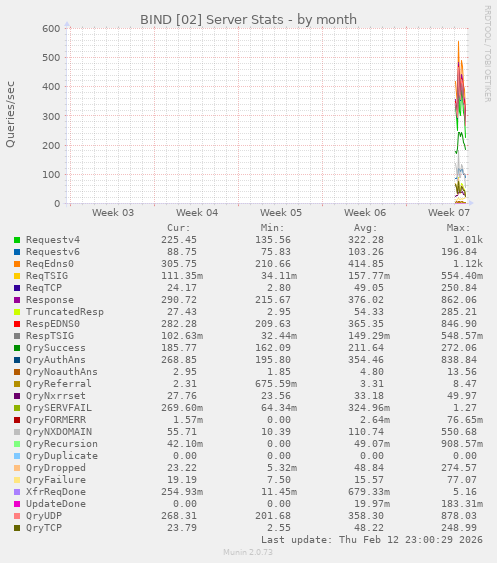497x563 pixels.
Task: Click the ReqEdns0 max value 1.12k
Action: [x=468, y=264]
